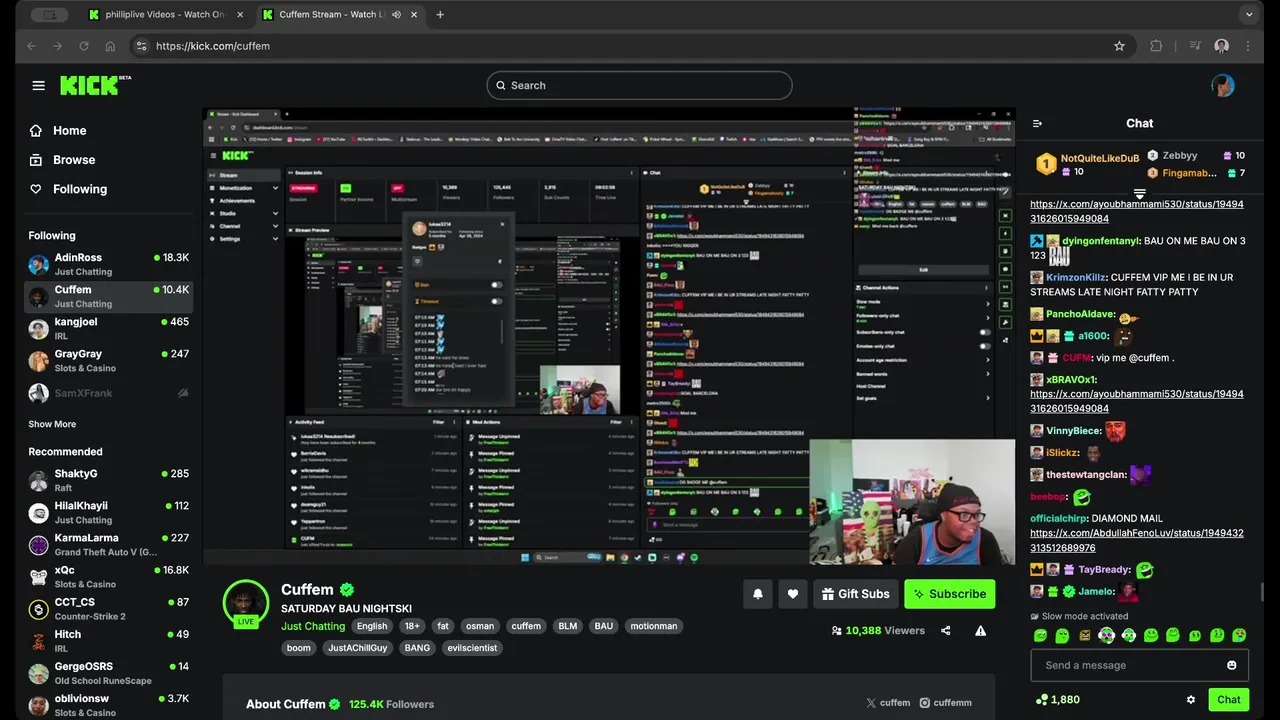Open officialchirp's x.com link in chat
1280x720 pixels.
(x=1137, y=541)
